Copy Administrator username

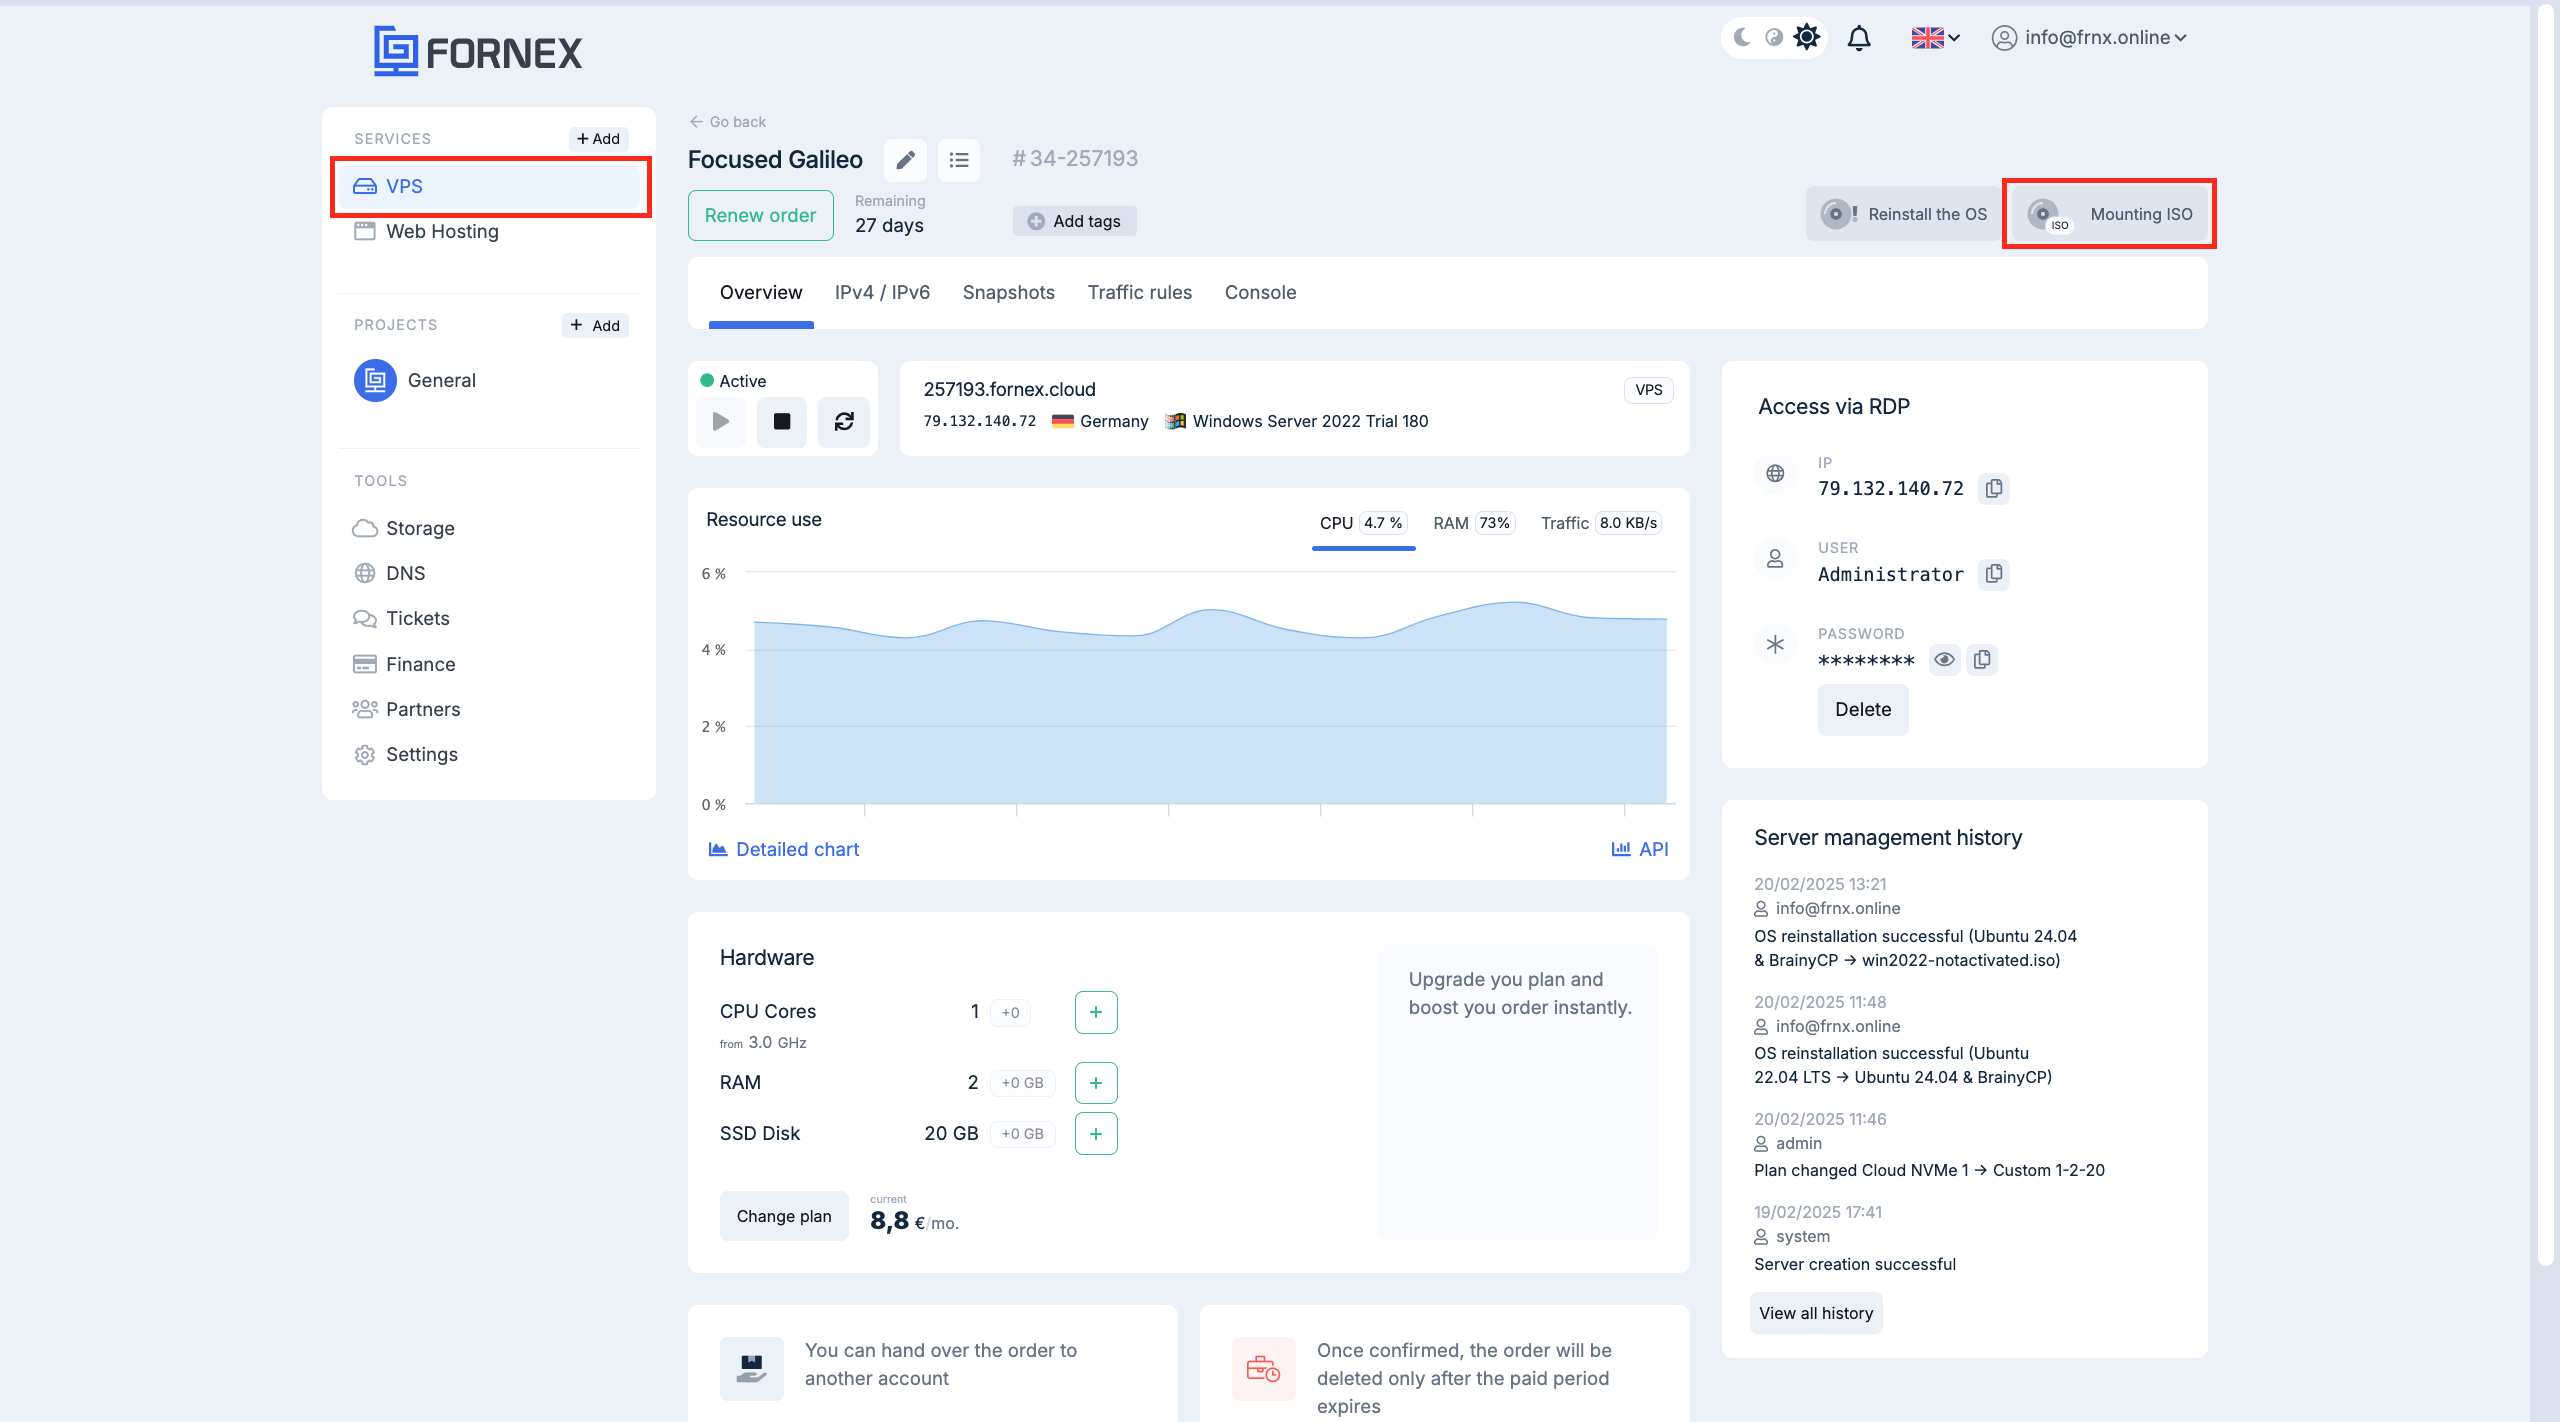[x=1994, y=574]
